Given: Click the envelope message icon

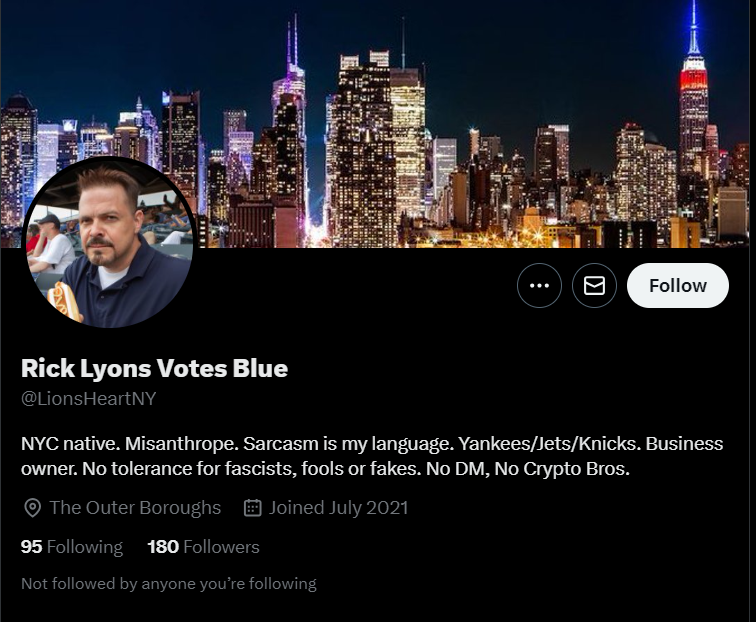Looking at the screenshot, I should tap(594, 285).
